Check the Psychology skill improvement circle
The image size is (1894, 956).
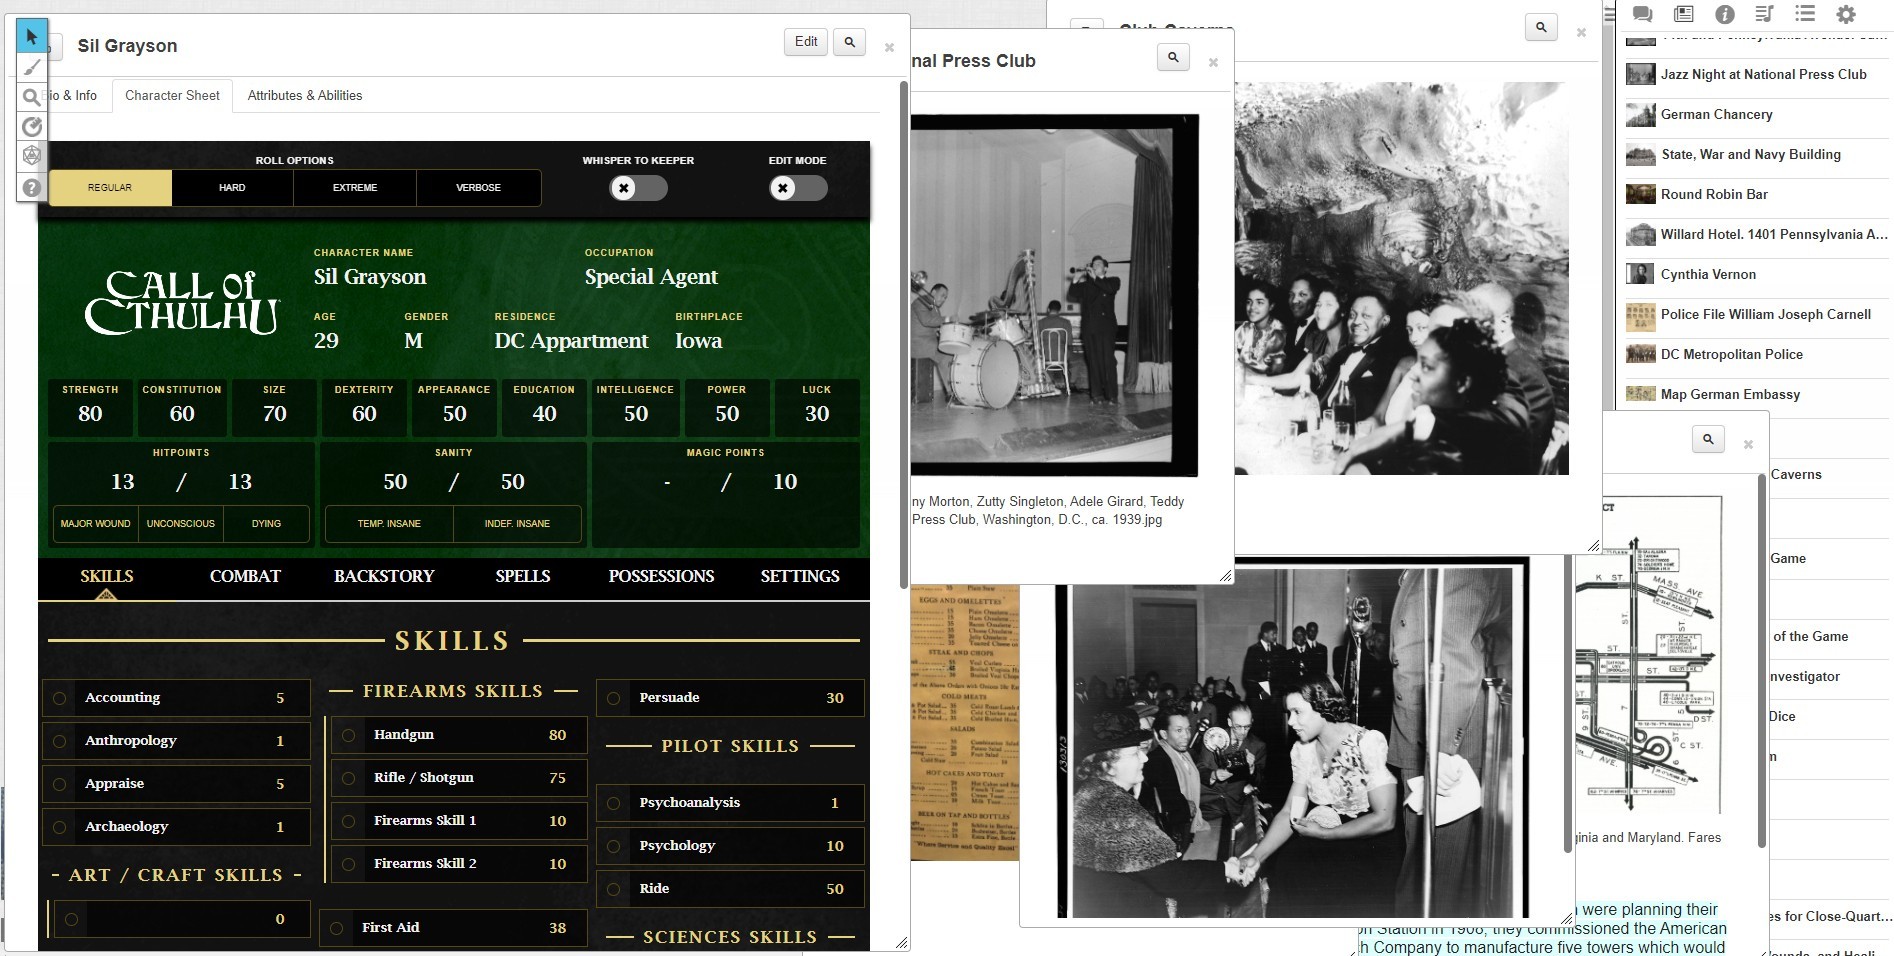(614, 846)
